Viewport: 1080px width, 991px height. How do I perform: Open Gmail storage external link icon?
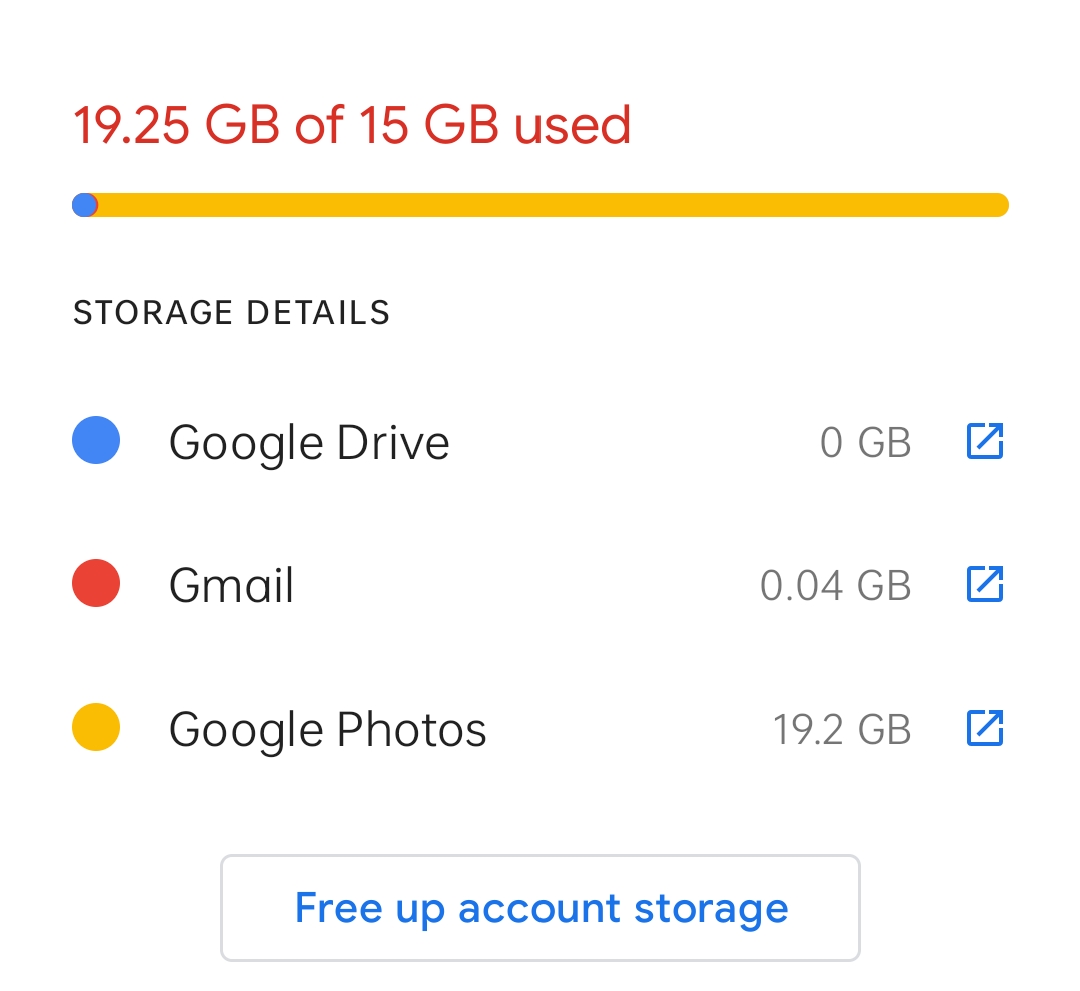point(984,584)
